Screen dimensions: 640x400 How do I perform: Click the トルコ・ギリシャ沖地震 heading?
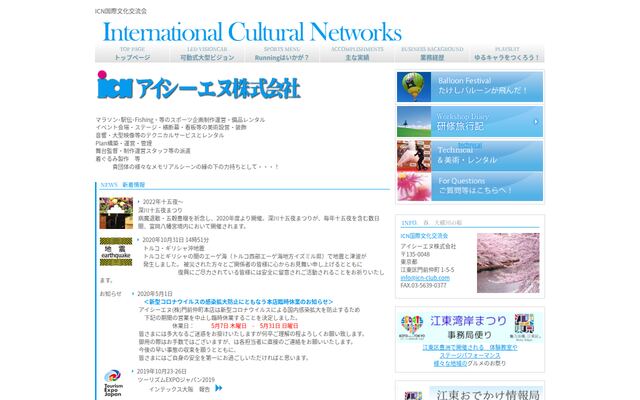pyautogui.click(x=174, y=248)
